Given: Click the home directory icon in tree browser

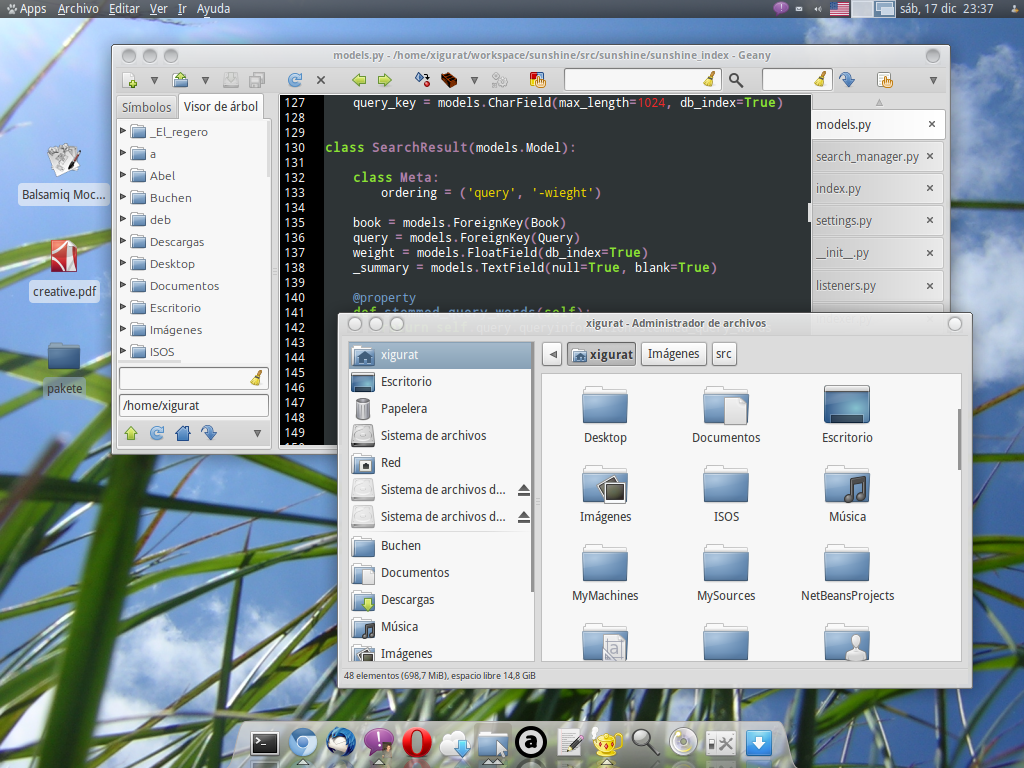Looking at the screenshot, I should pyautogui.click(x=183, y=433).
